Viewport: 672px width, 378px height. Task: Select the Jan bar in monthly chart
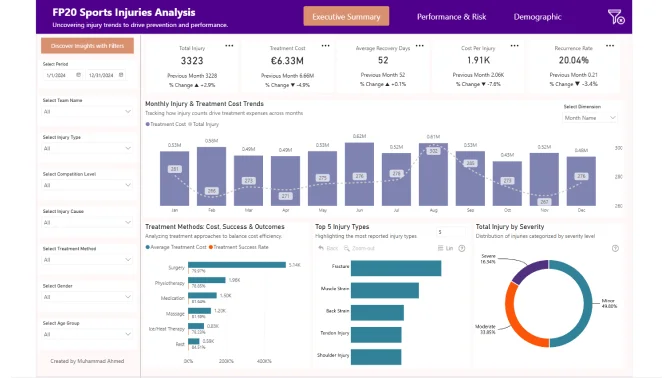(174, 178)
